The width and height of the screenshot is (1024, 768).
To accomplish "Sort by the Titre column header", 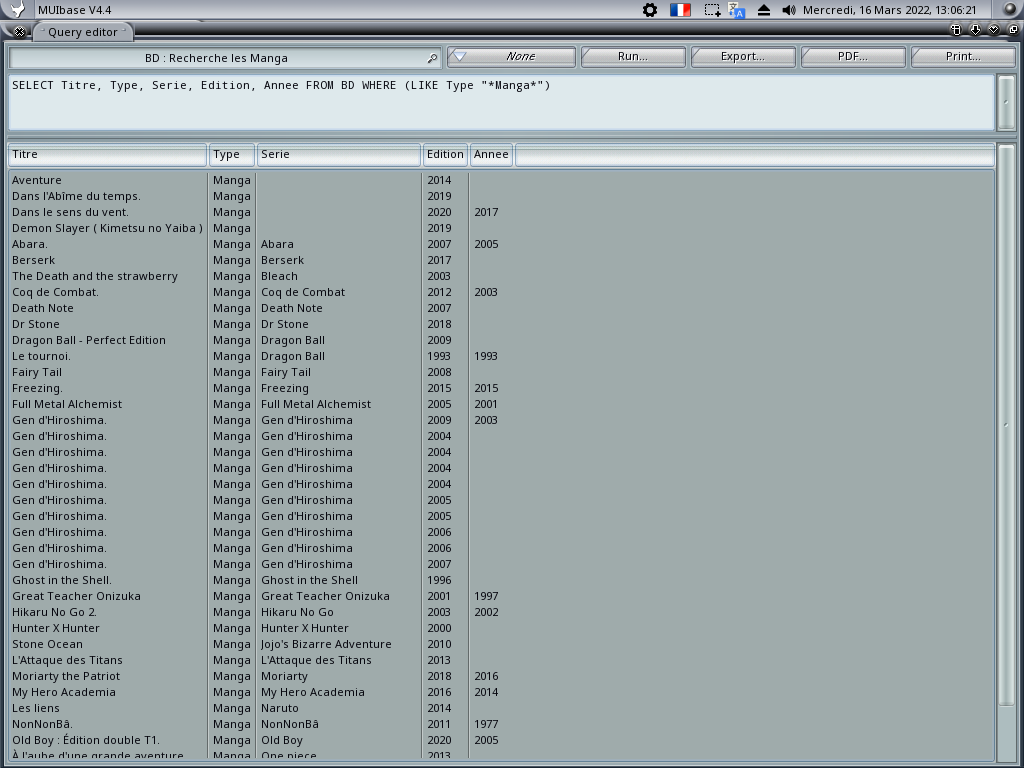I will (x=107, y=155).
